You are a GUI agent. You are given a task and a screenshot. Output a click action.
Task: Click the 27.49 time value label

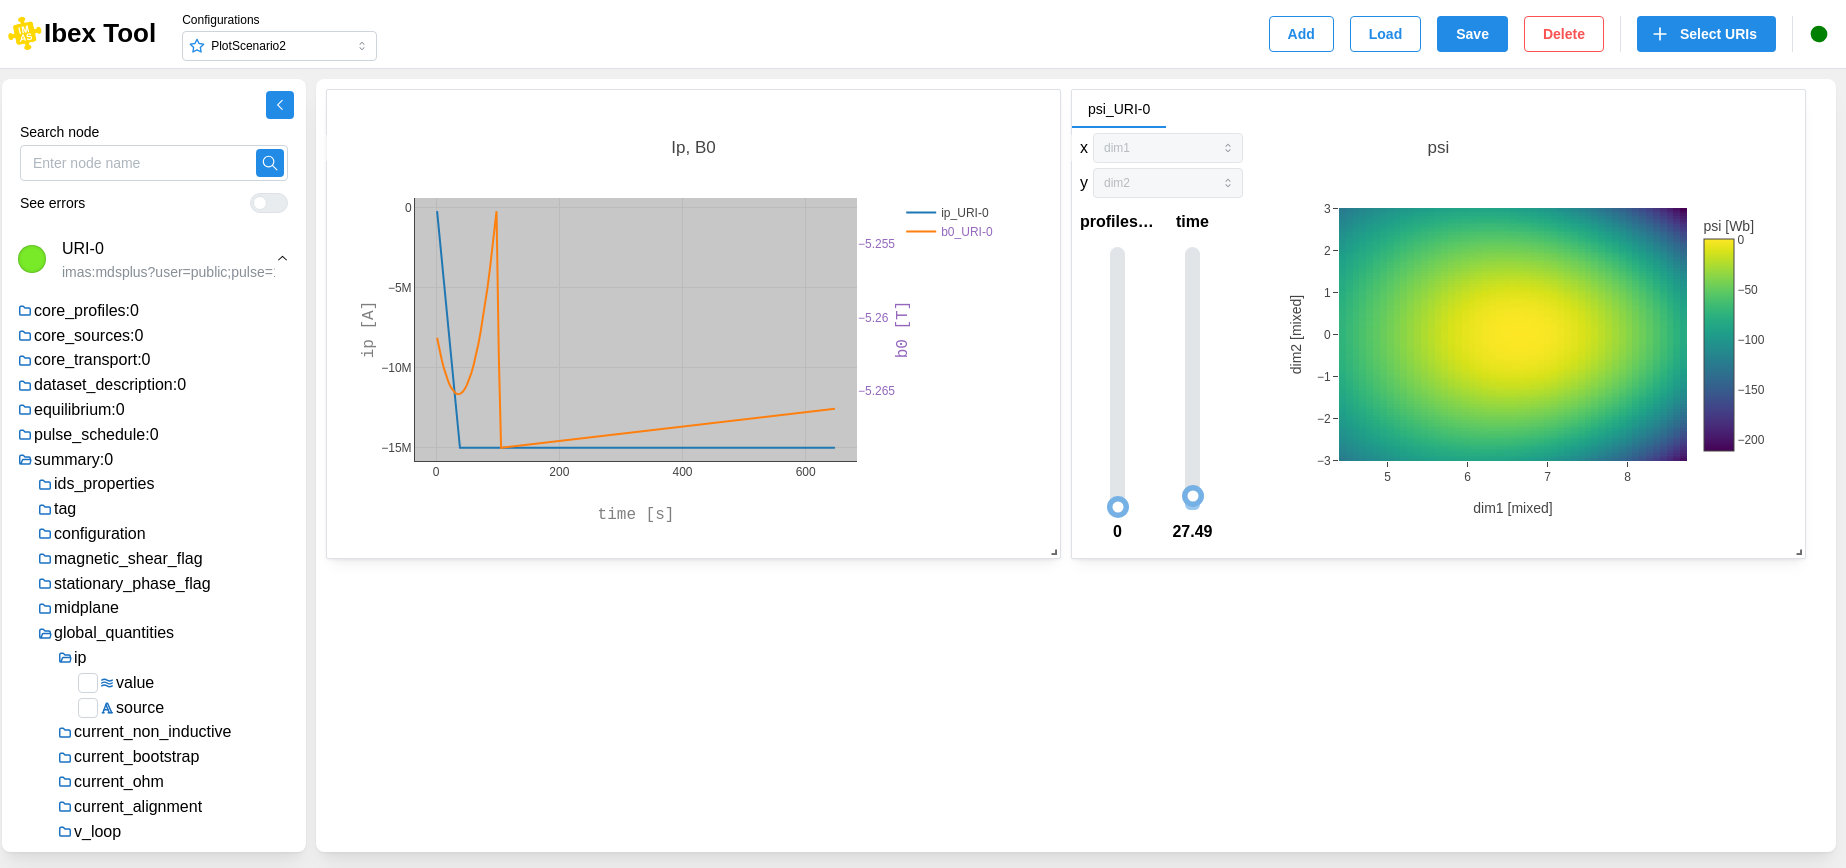(1192, 532)
